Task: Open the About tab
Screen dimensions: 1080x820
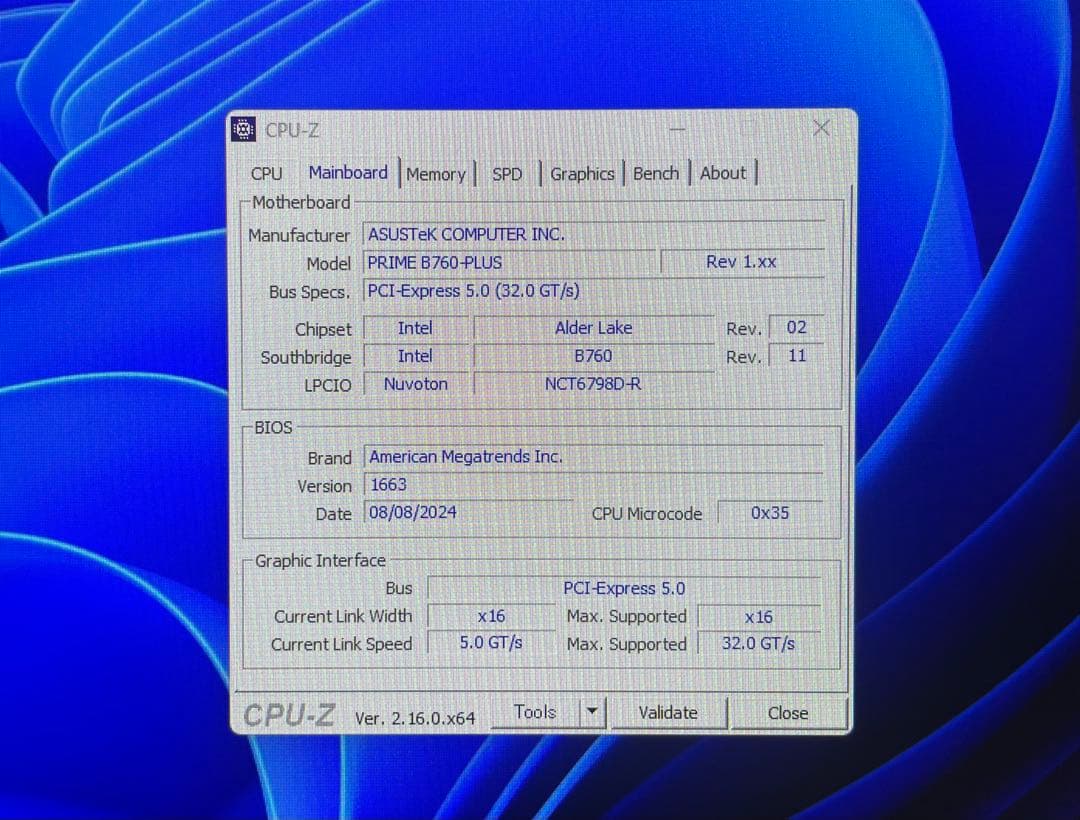Action: coord(723,173)
